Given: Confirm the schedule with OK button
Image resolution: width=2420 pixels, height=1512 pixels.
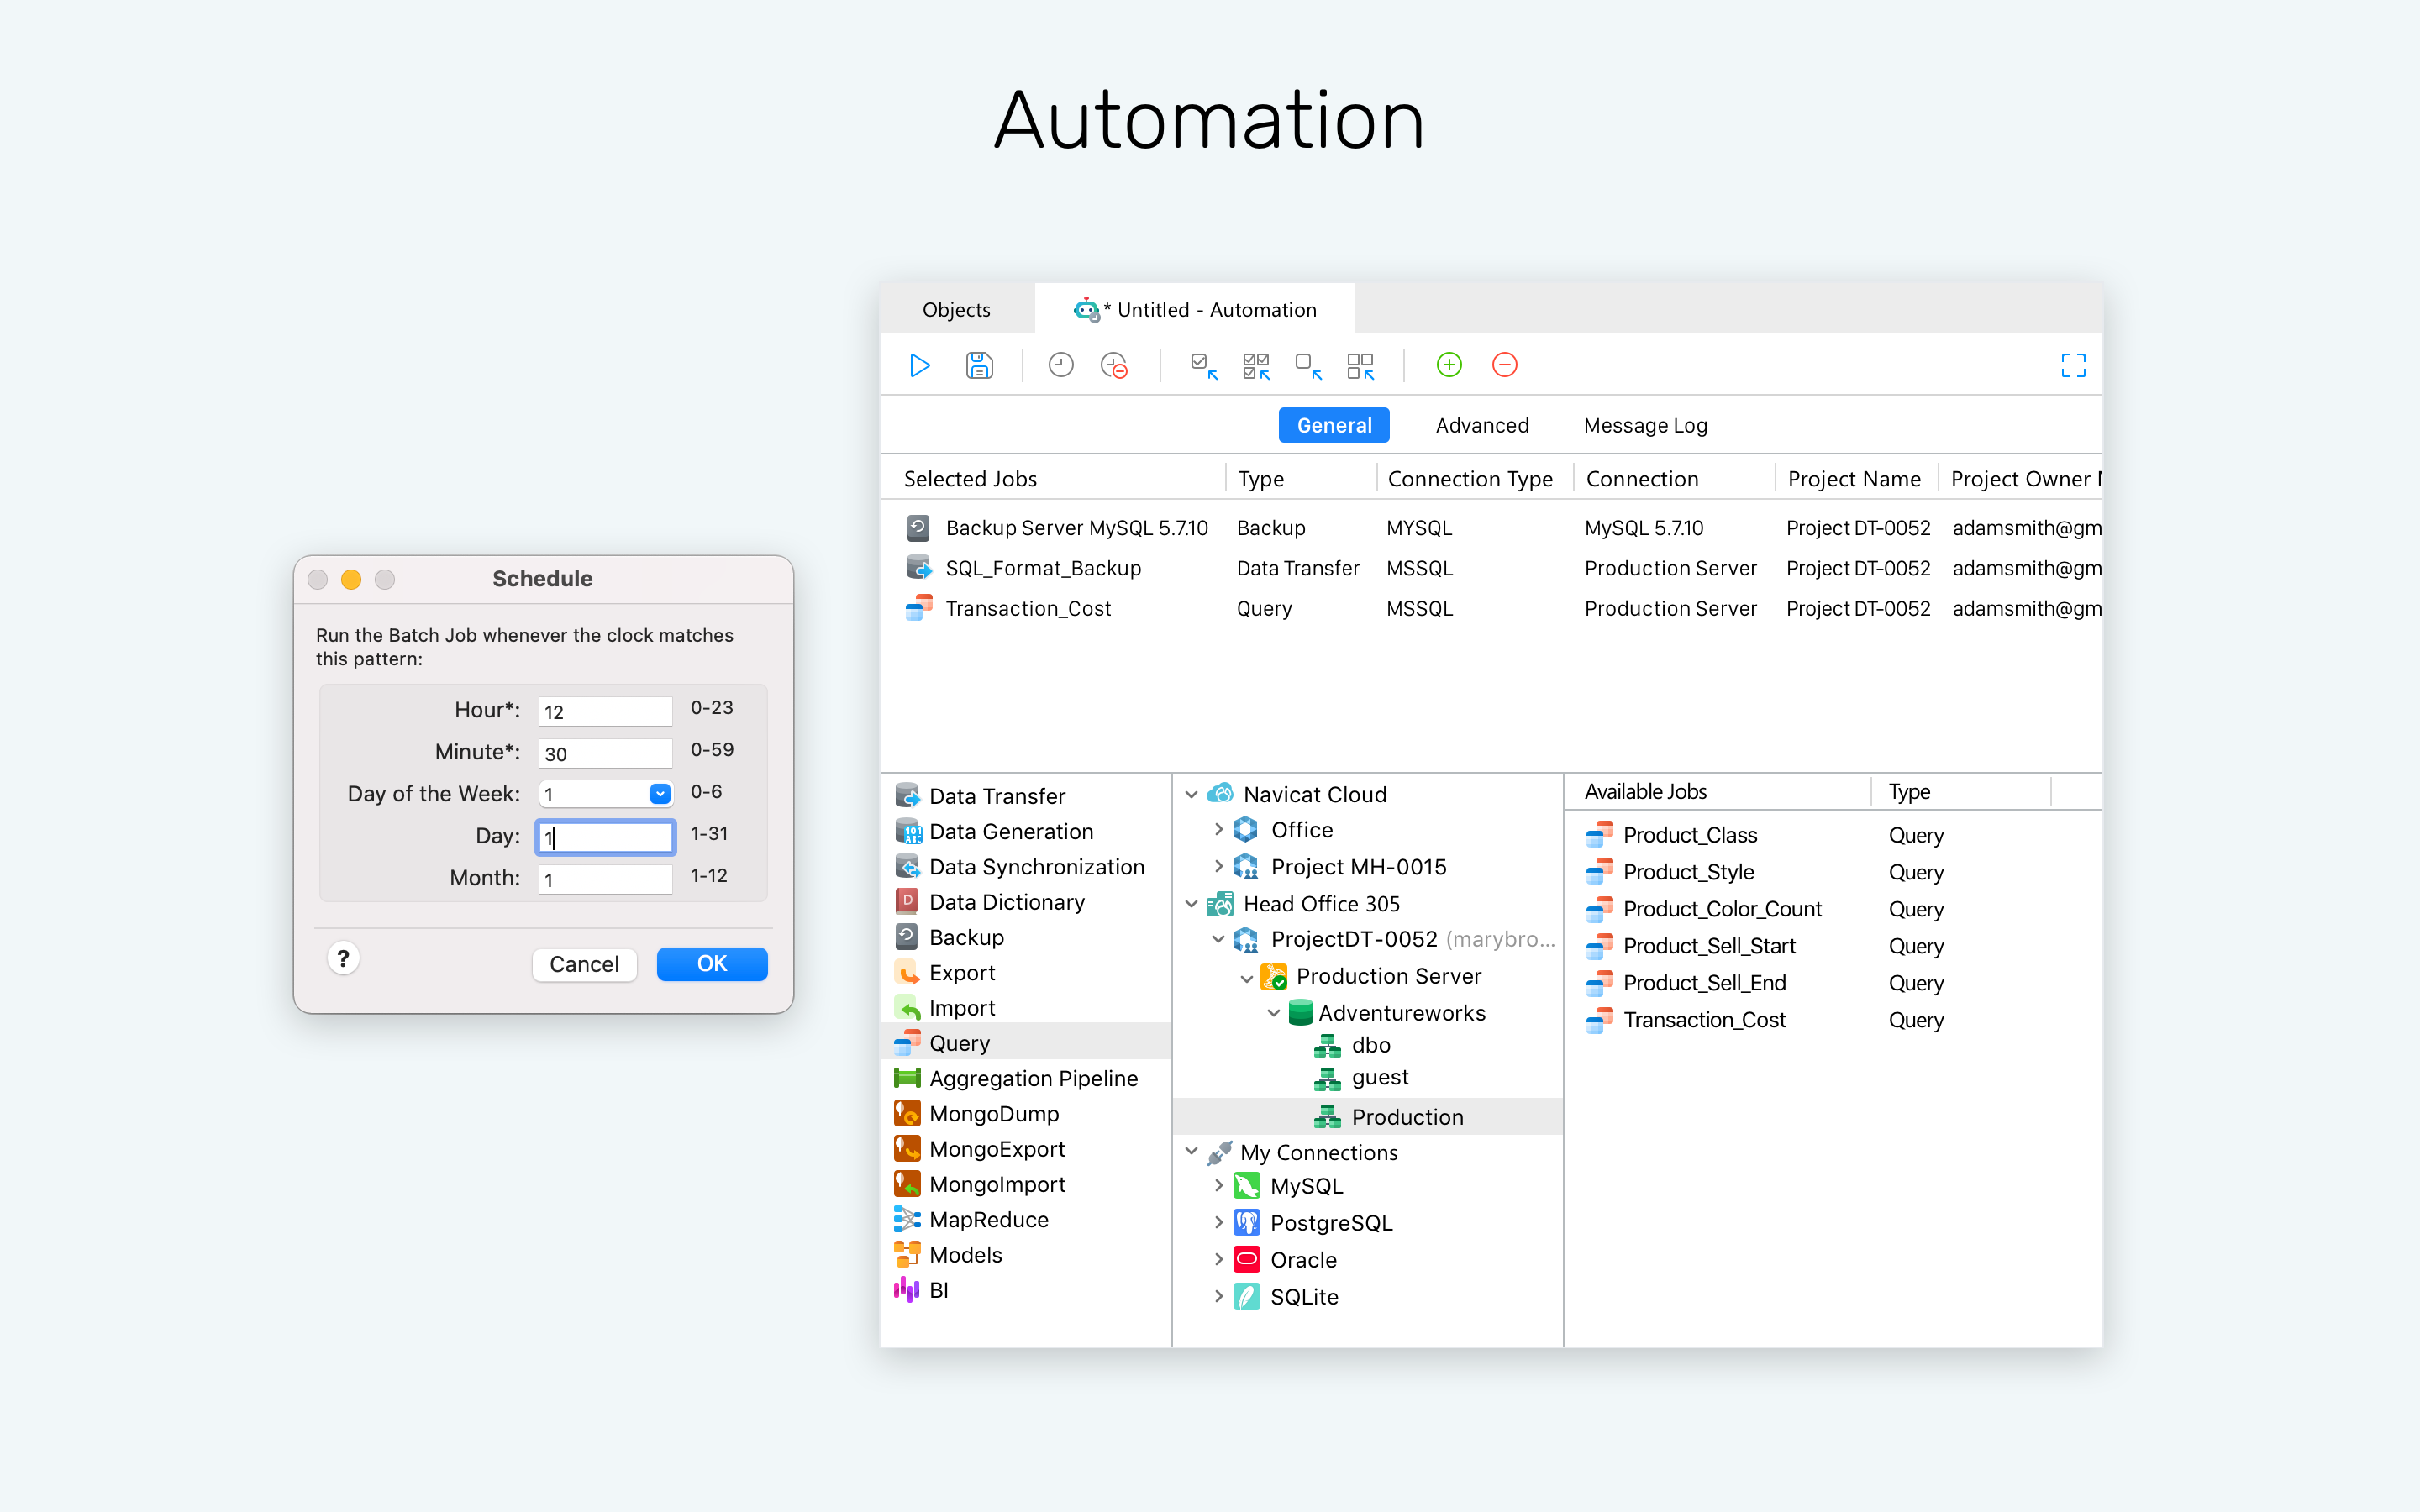Looking at the screenshot, I should click(712, 964).
